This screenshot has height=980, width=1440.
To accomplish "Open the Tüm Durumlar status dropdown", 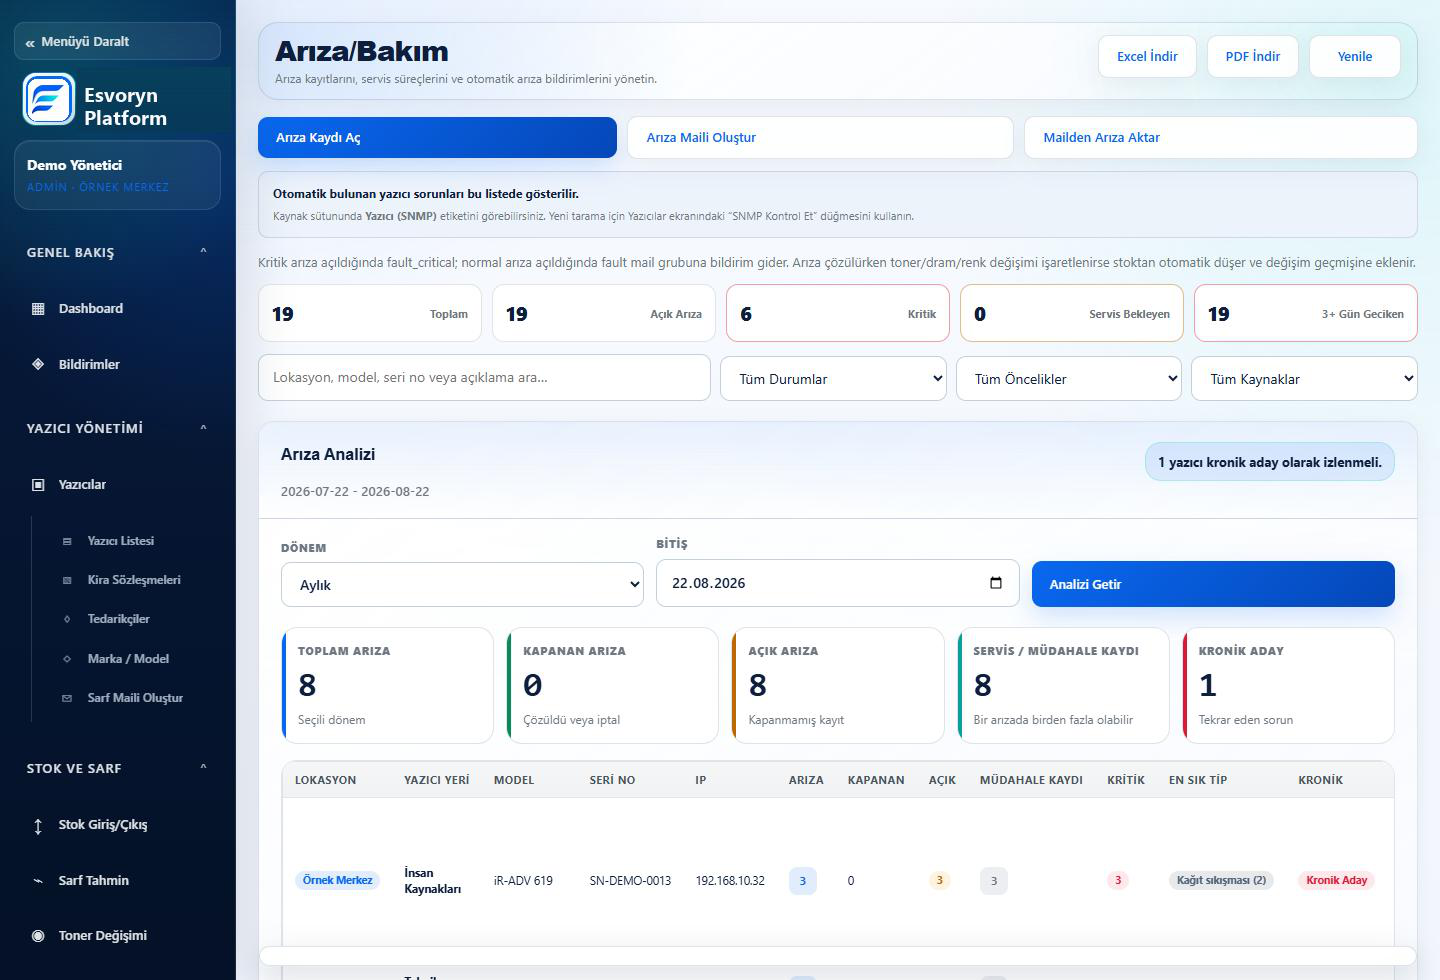I will point(833,379).
